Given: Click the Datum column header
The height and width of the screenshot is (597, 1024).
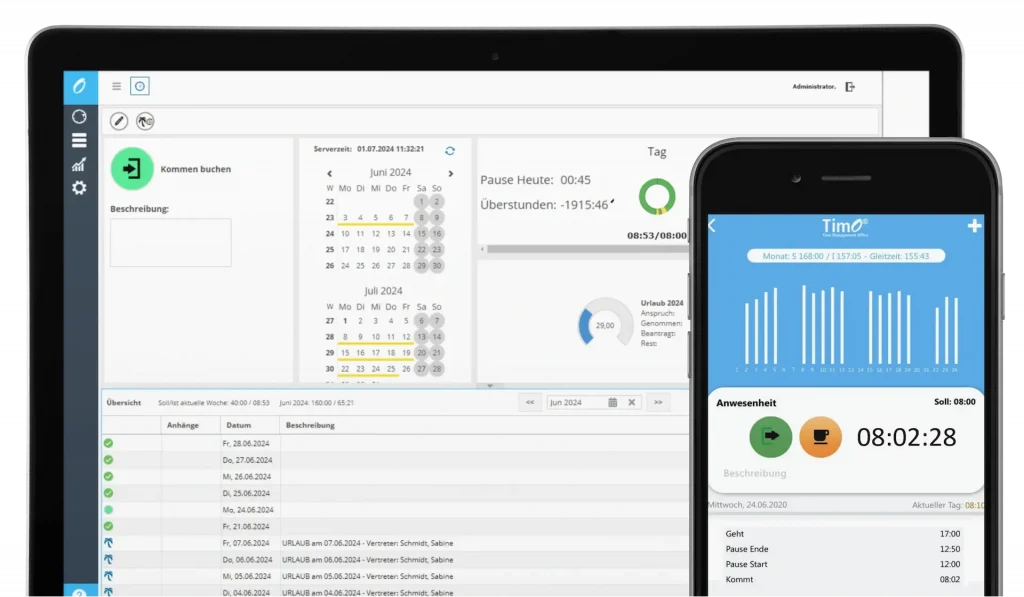Looking at the screenshot, I should pos(238,425).
